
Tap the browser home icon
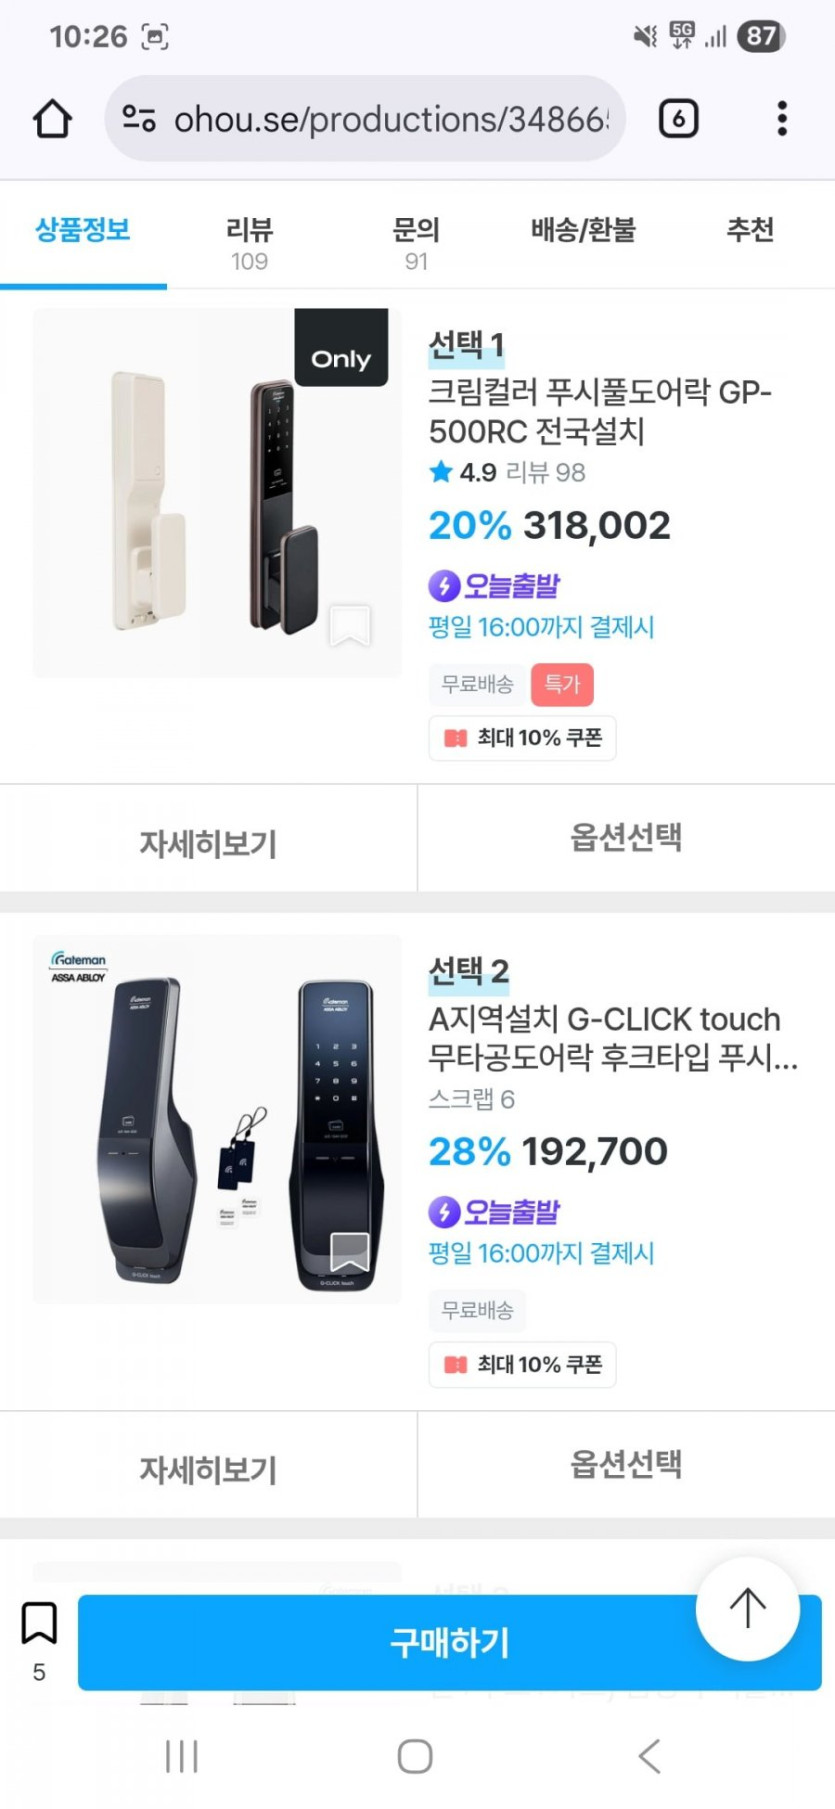pos(52,119)
